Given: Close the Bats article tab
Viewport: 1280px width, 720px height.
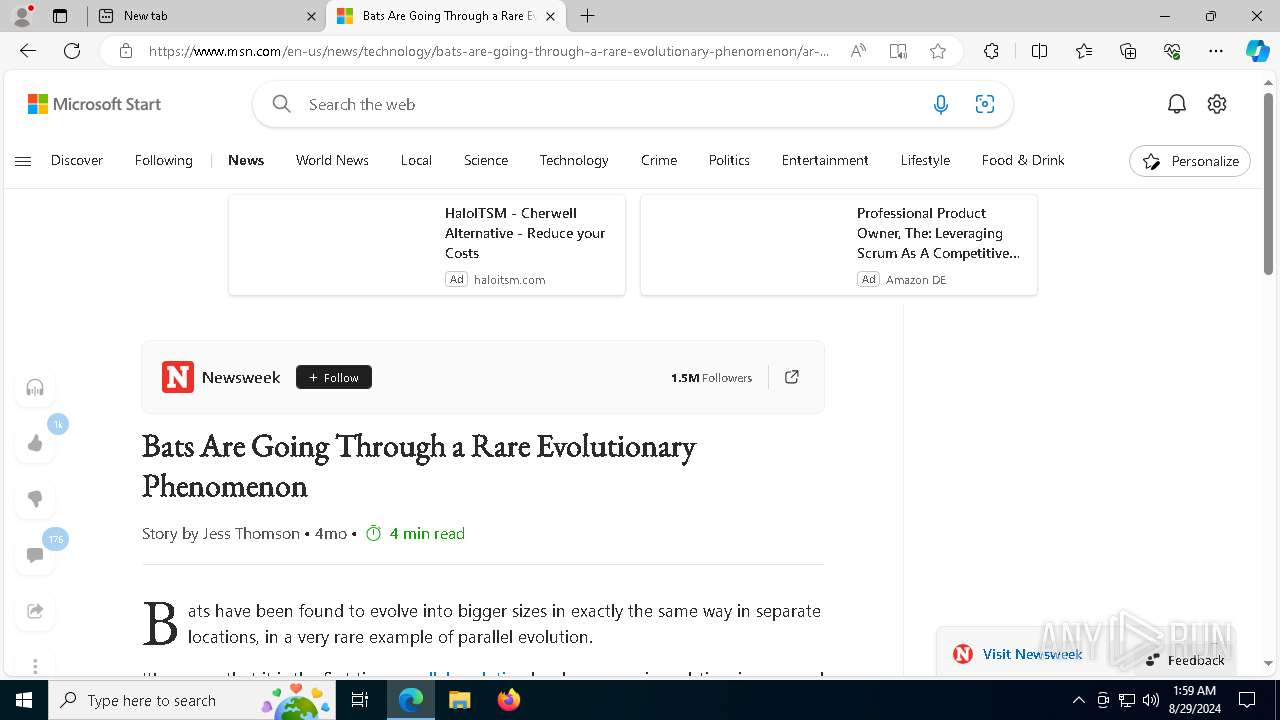Looking at the screenshot, I should pyautogui.click(x=550, y=16).
